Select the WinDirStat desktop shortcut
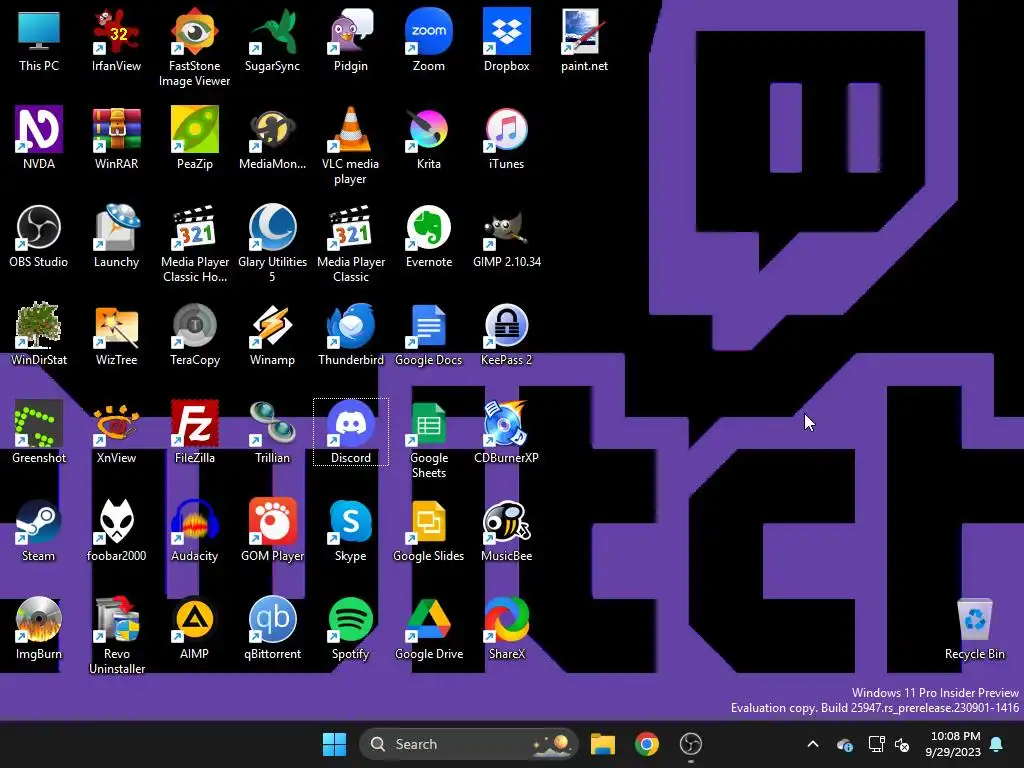 (x=39, y=334)
